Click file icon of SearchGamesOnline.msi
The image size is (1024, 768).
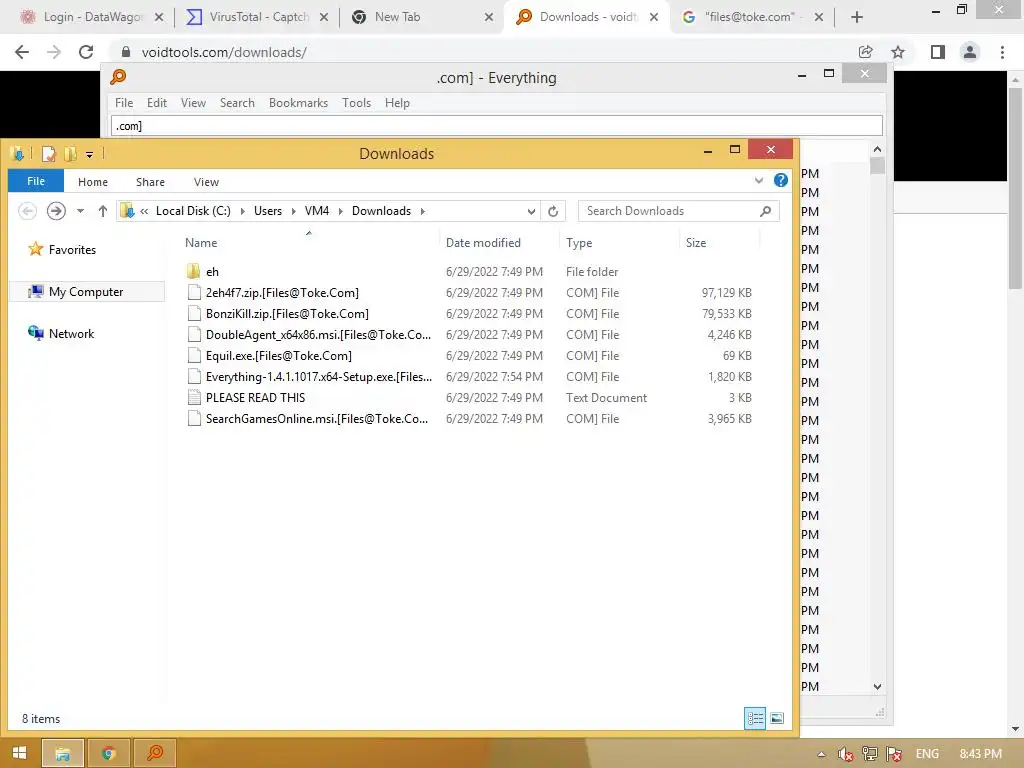click(x=194, y=418)
